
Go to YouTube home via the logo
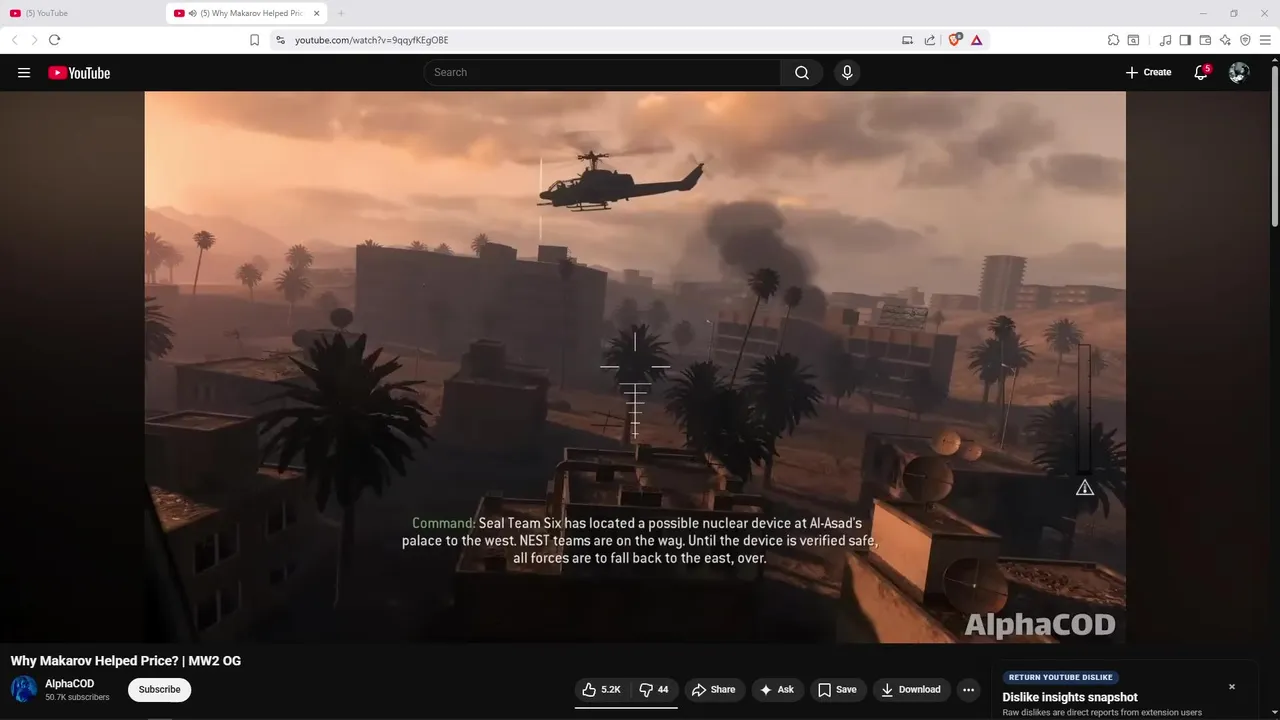pos(79,72)
